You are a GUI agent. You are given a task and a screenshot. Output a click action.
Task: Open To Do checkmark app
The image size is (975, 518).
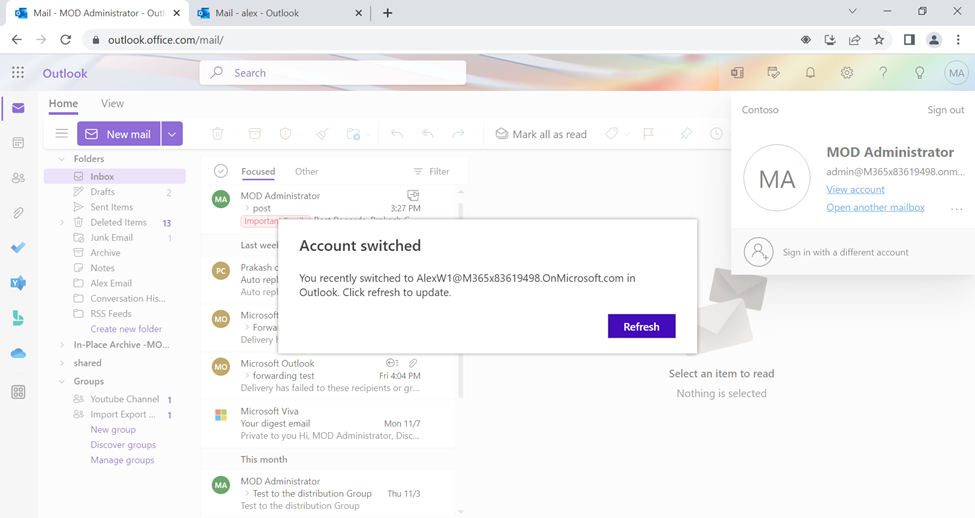point(18,247)
